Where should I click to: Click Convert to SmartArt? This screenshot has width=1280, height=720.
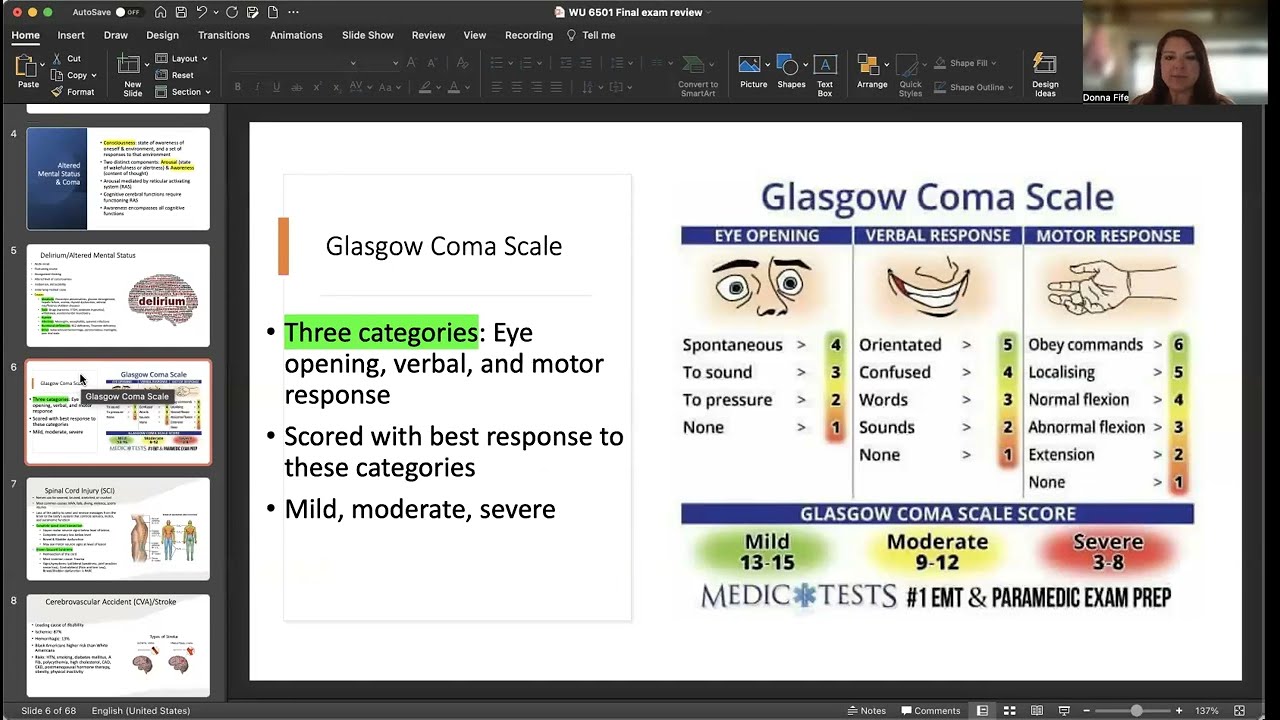point(698,76)
